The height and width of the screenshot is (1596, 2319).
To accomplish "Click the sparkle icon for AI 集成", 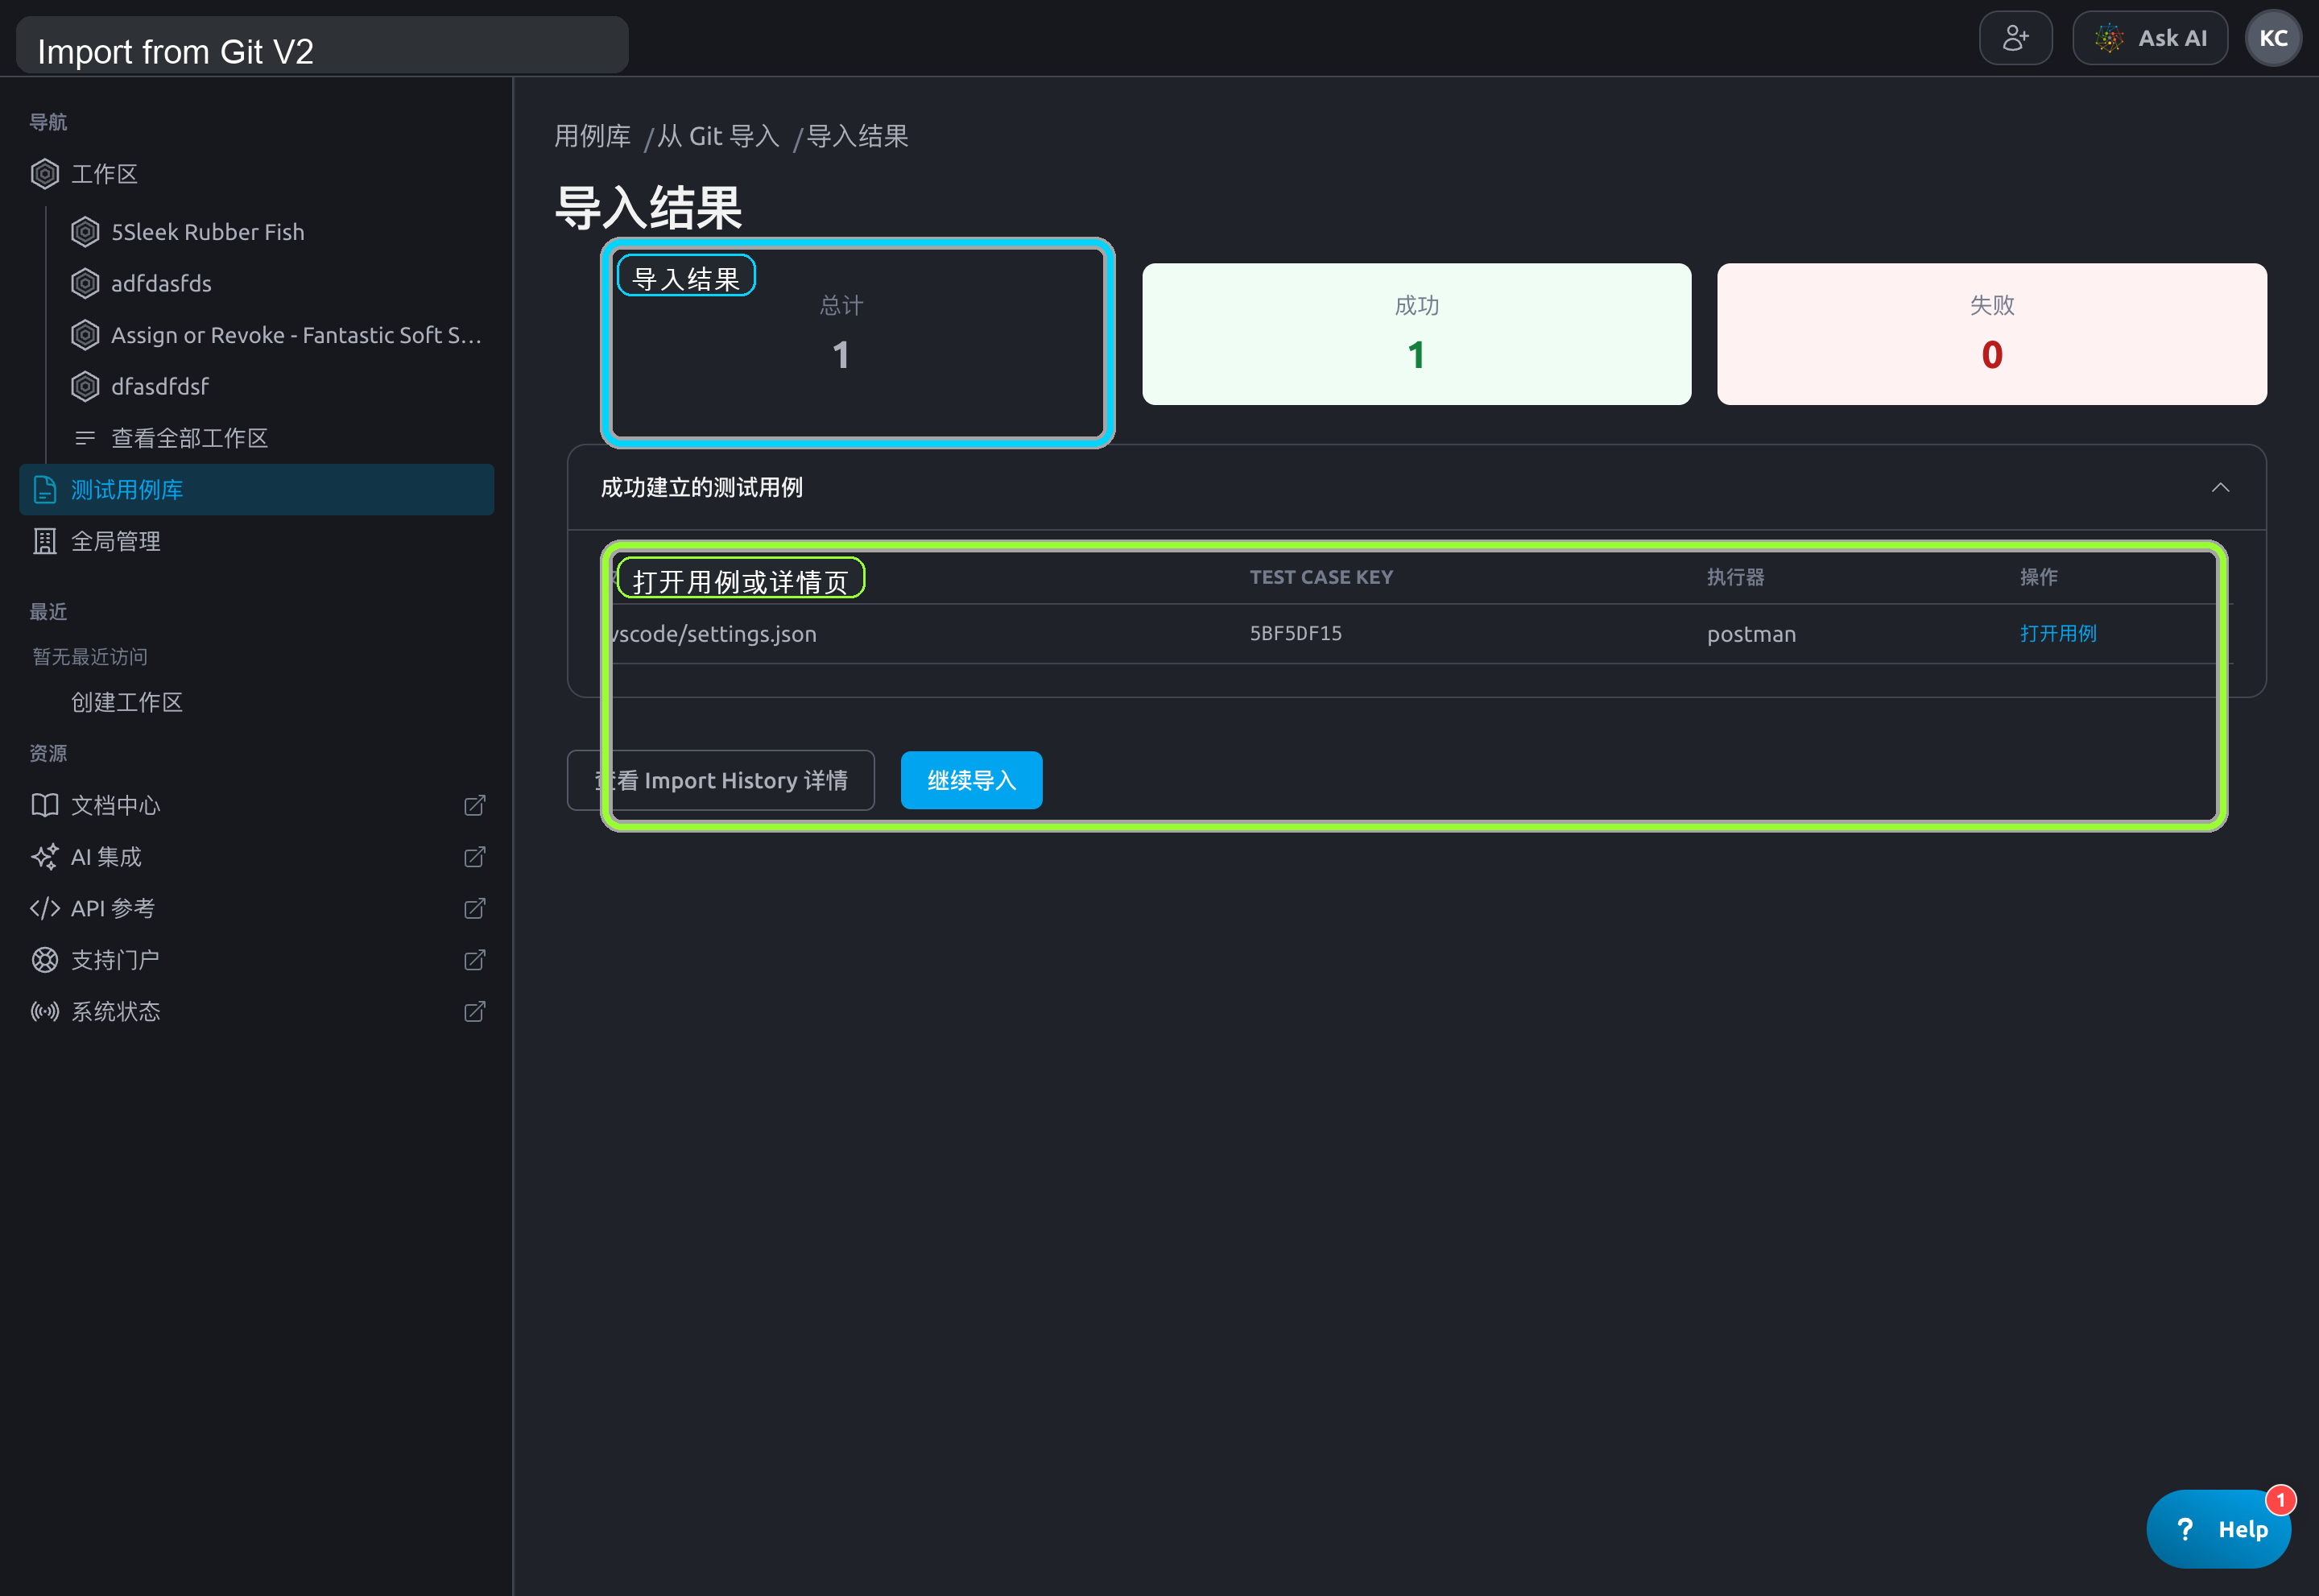I will 45,857.
